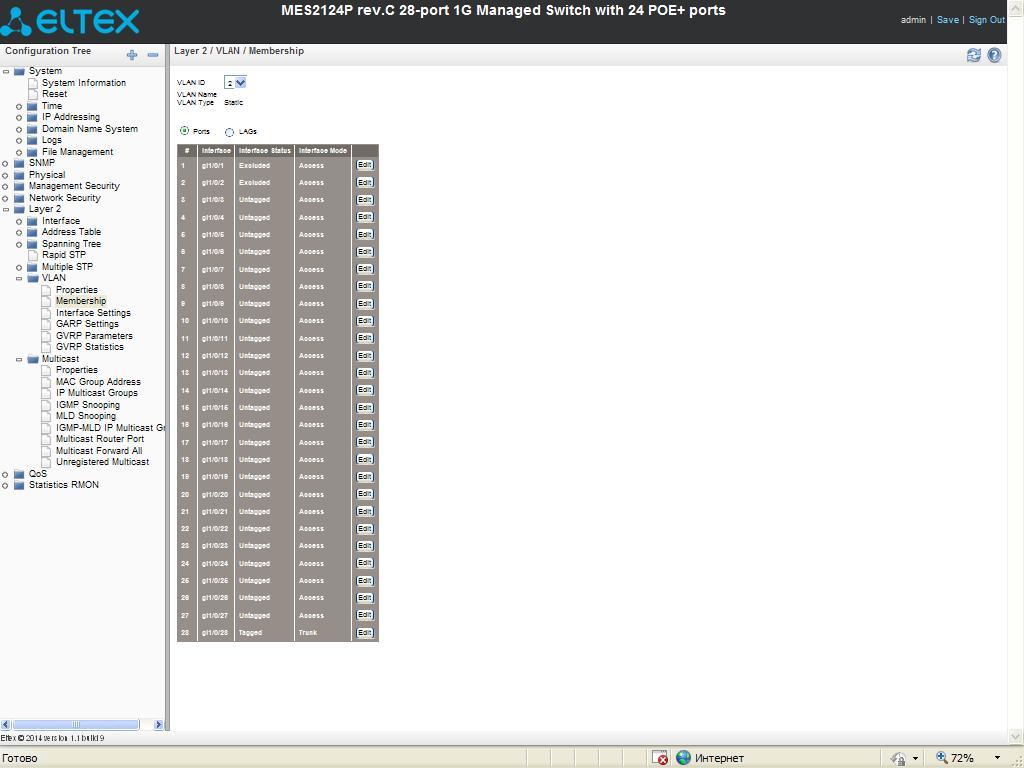Collapse the System tree node
The height and width of the screenshot is (768, 1024).
pyautogui.click(x=6, y=71)
